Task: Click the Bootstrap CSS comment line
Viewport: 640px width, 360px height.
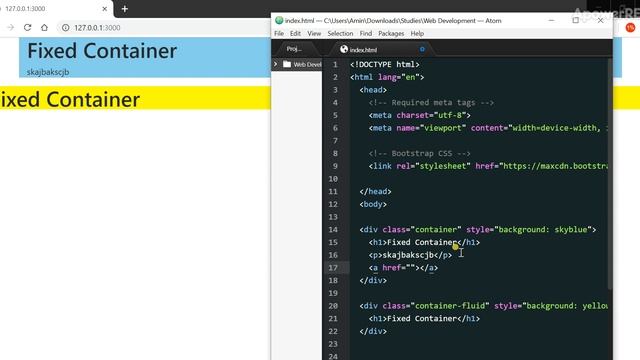Action: click(x=420, y=153)
